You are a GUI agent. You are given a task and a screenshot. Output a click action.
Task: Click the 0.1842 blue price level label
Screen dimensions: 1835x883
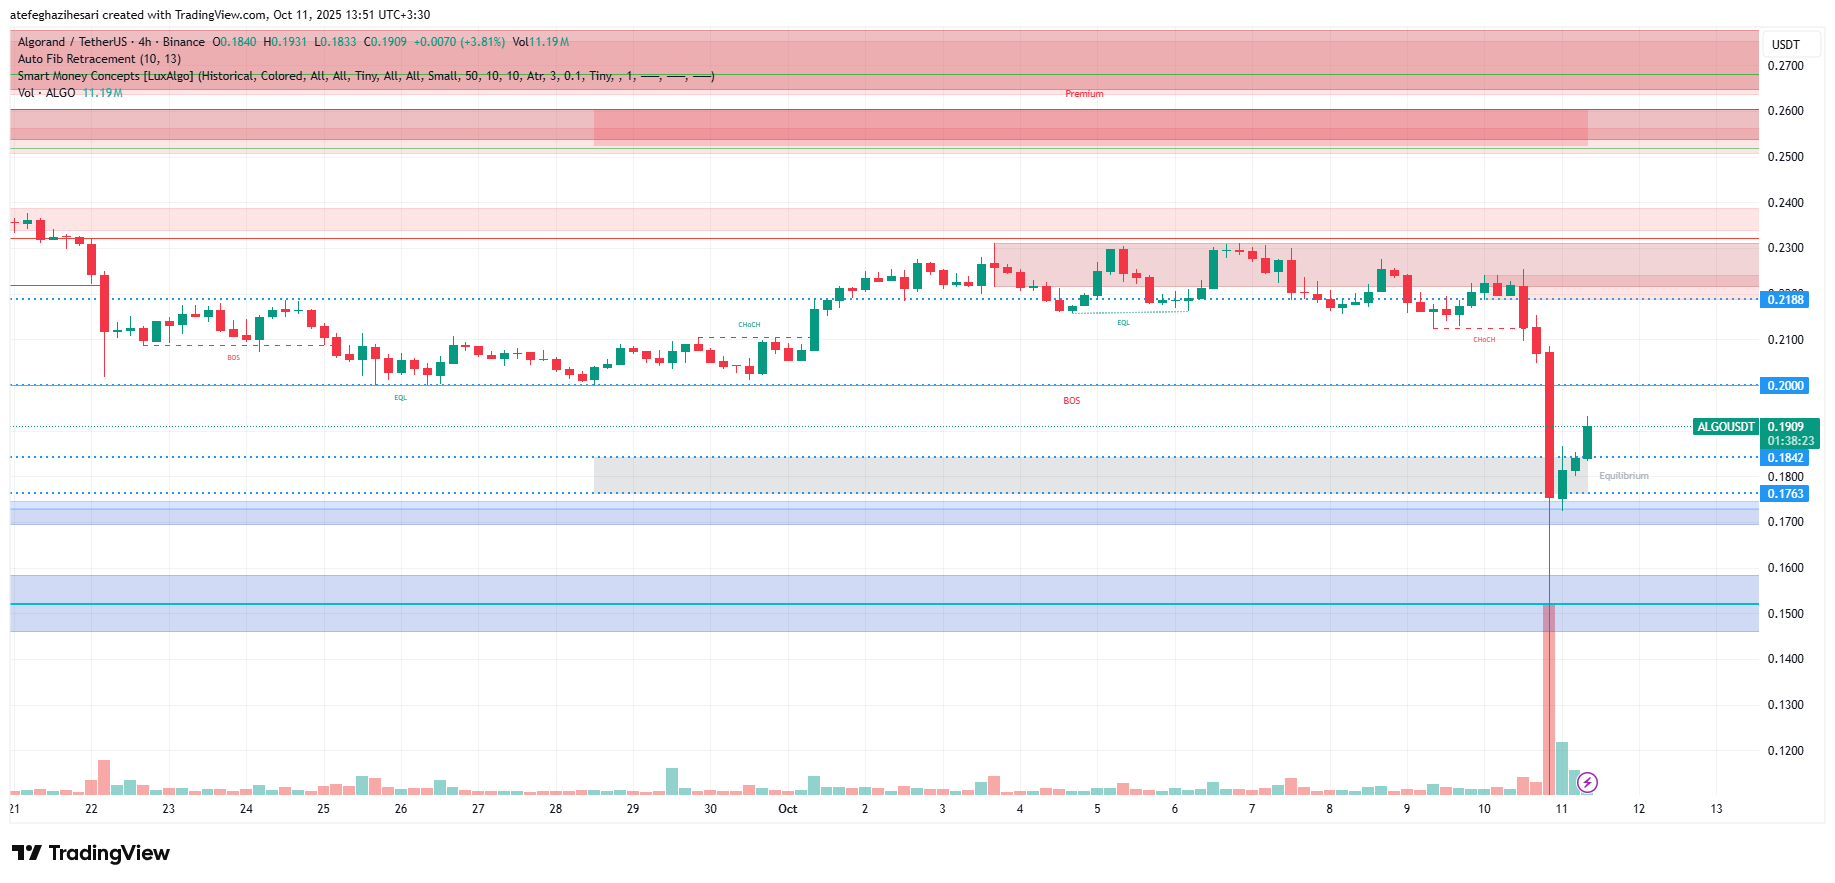[1785, 458]
